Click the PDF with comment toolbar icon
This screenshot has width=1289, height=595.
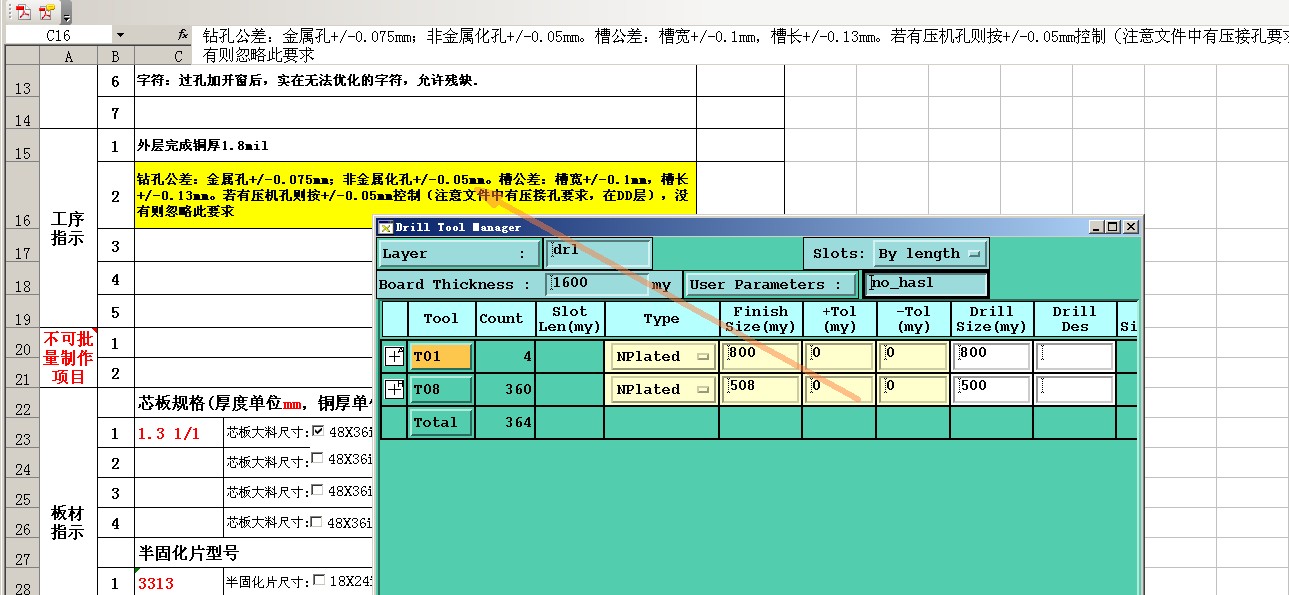click(46, 12)
